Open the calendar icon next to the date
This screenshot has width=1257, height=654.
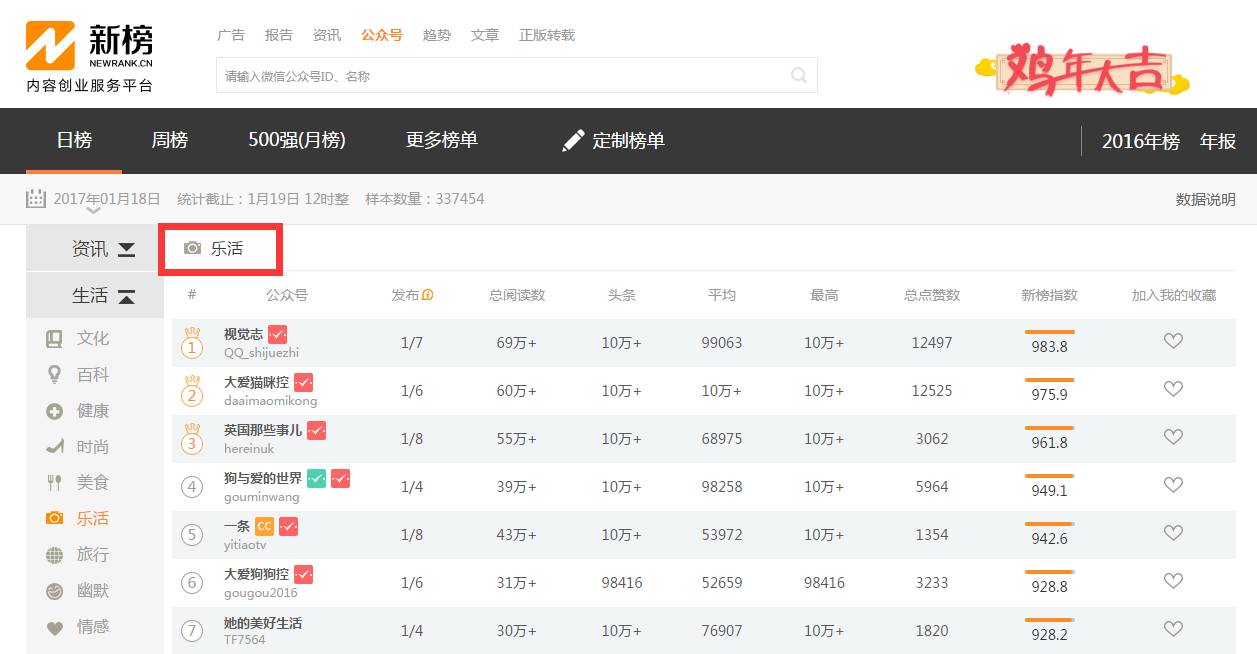pyautogui.click(x=36, y=199)
